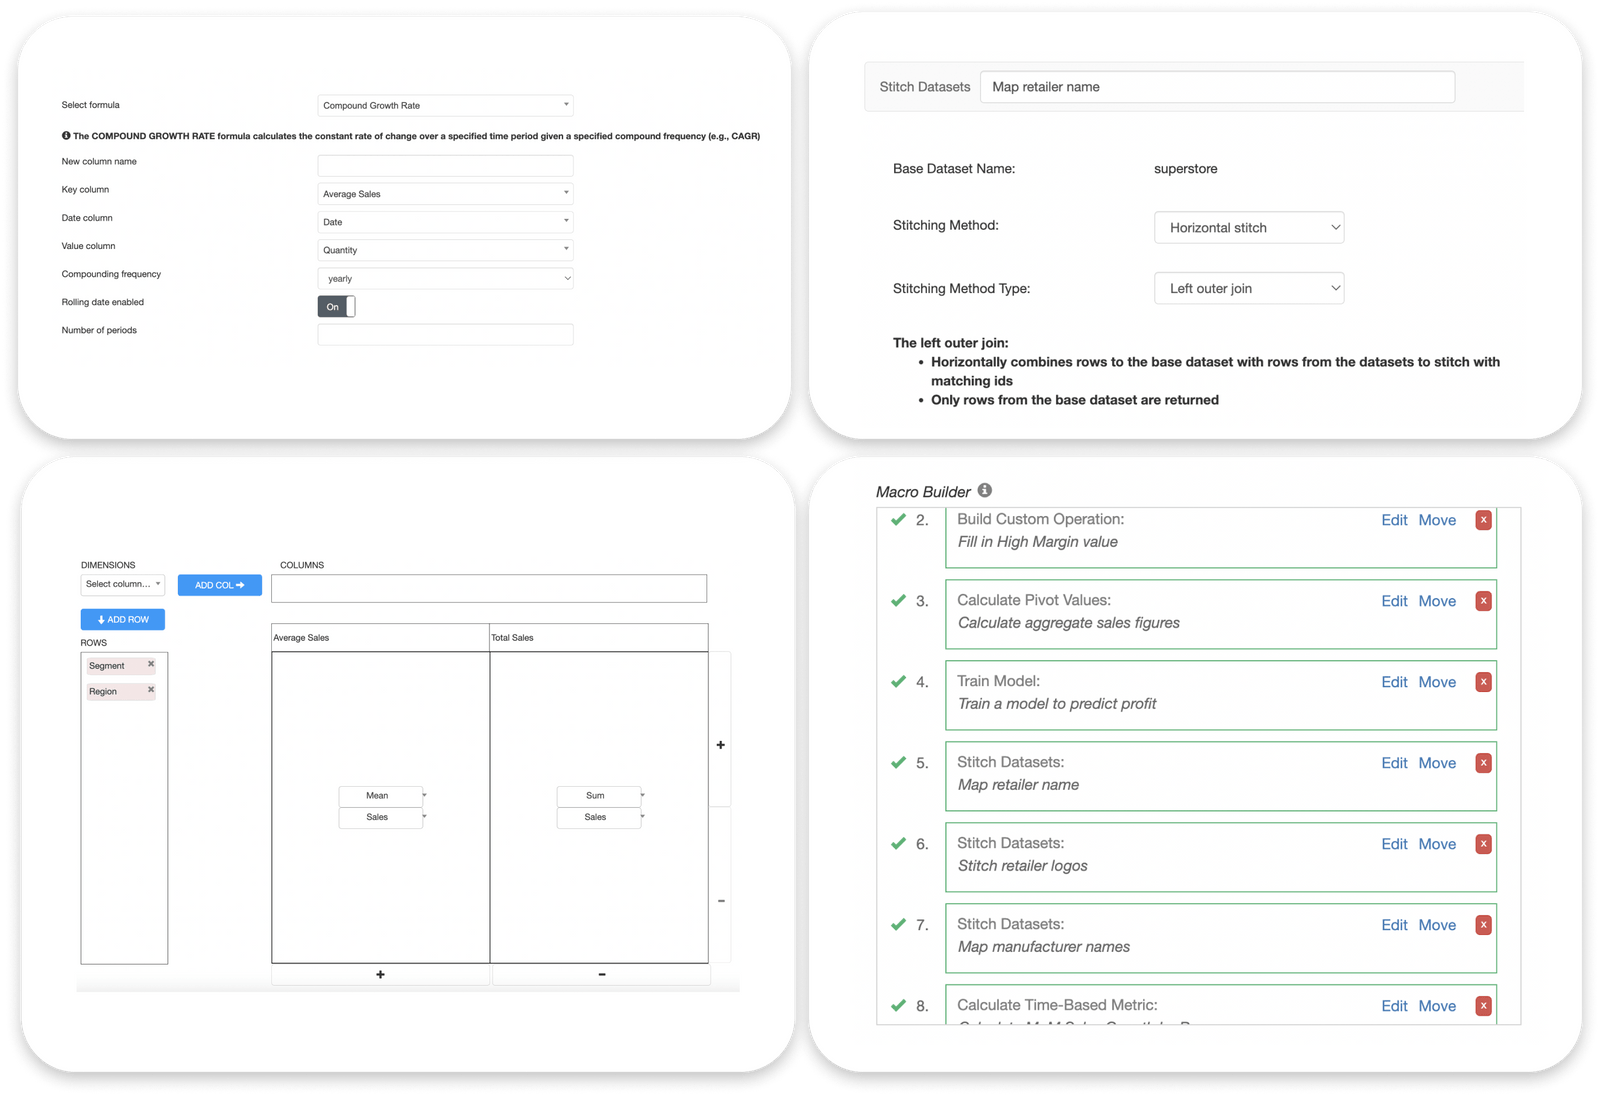Open the Date column dropdown
1600x1096 pixels.
pos(445,221)
